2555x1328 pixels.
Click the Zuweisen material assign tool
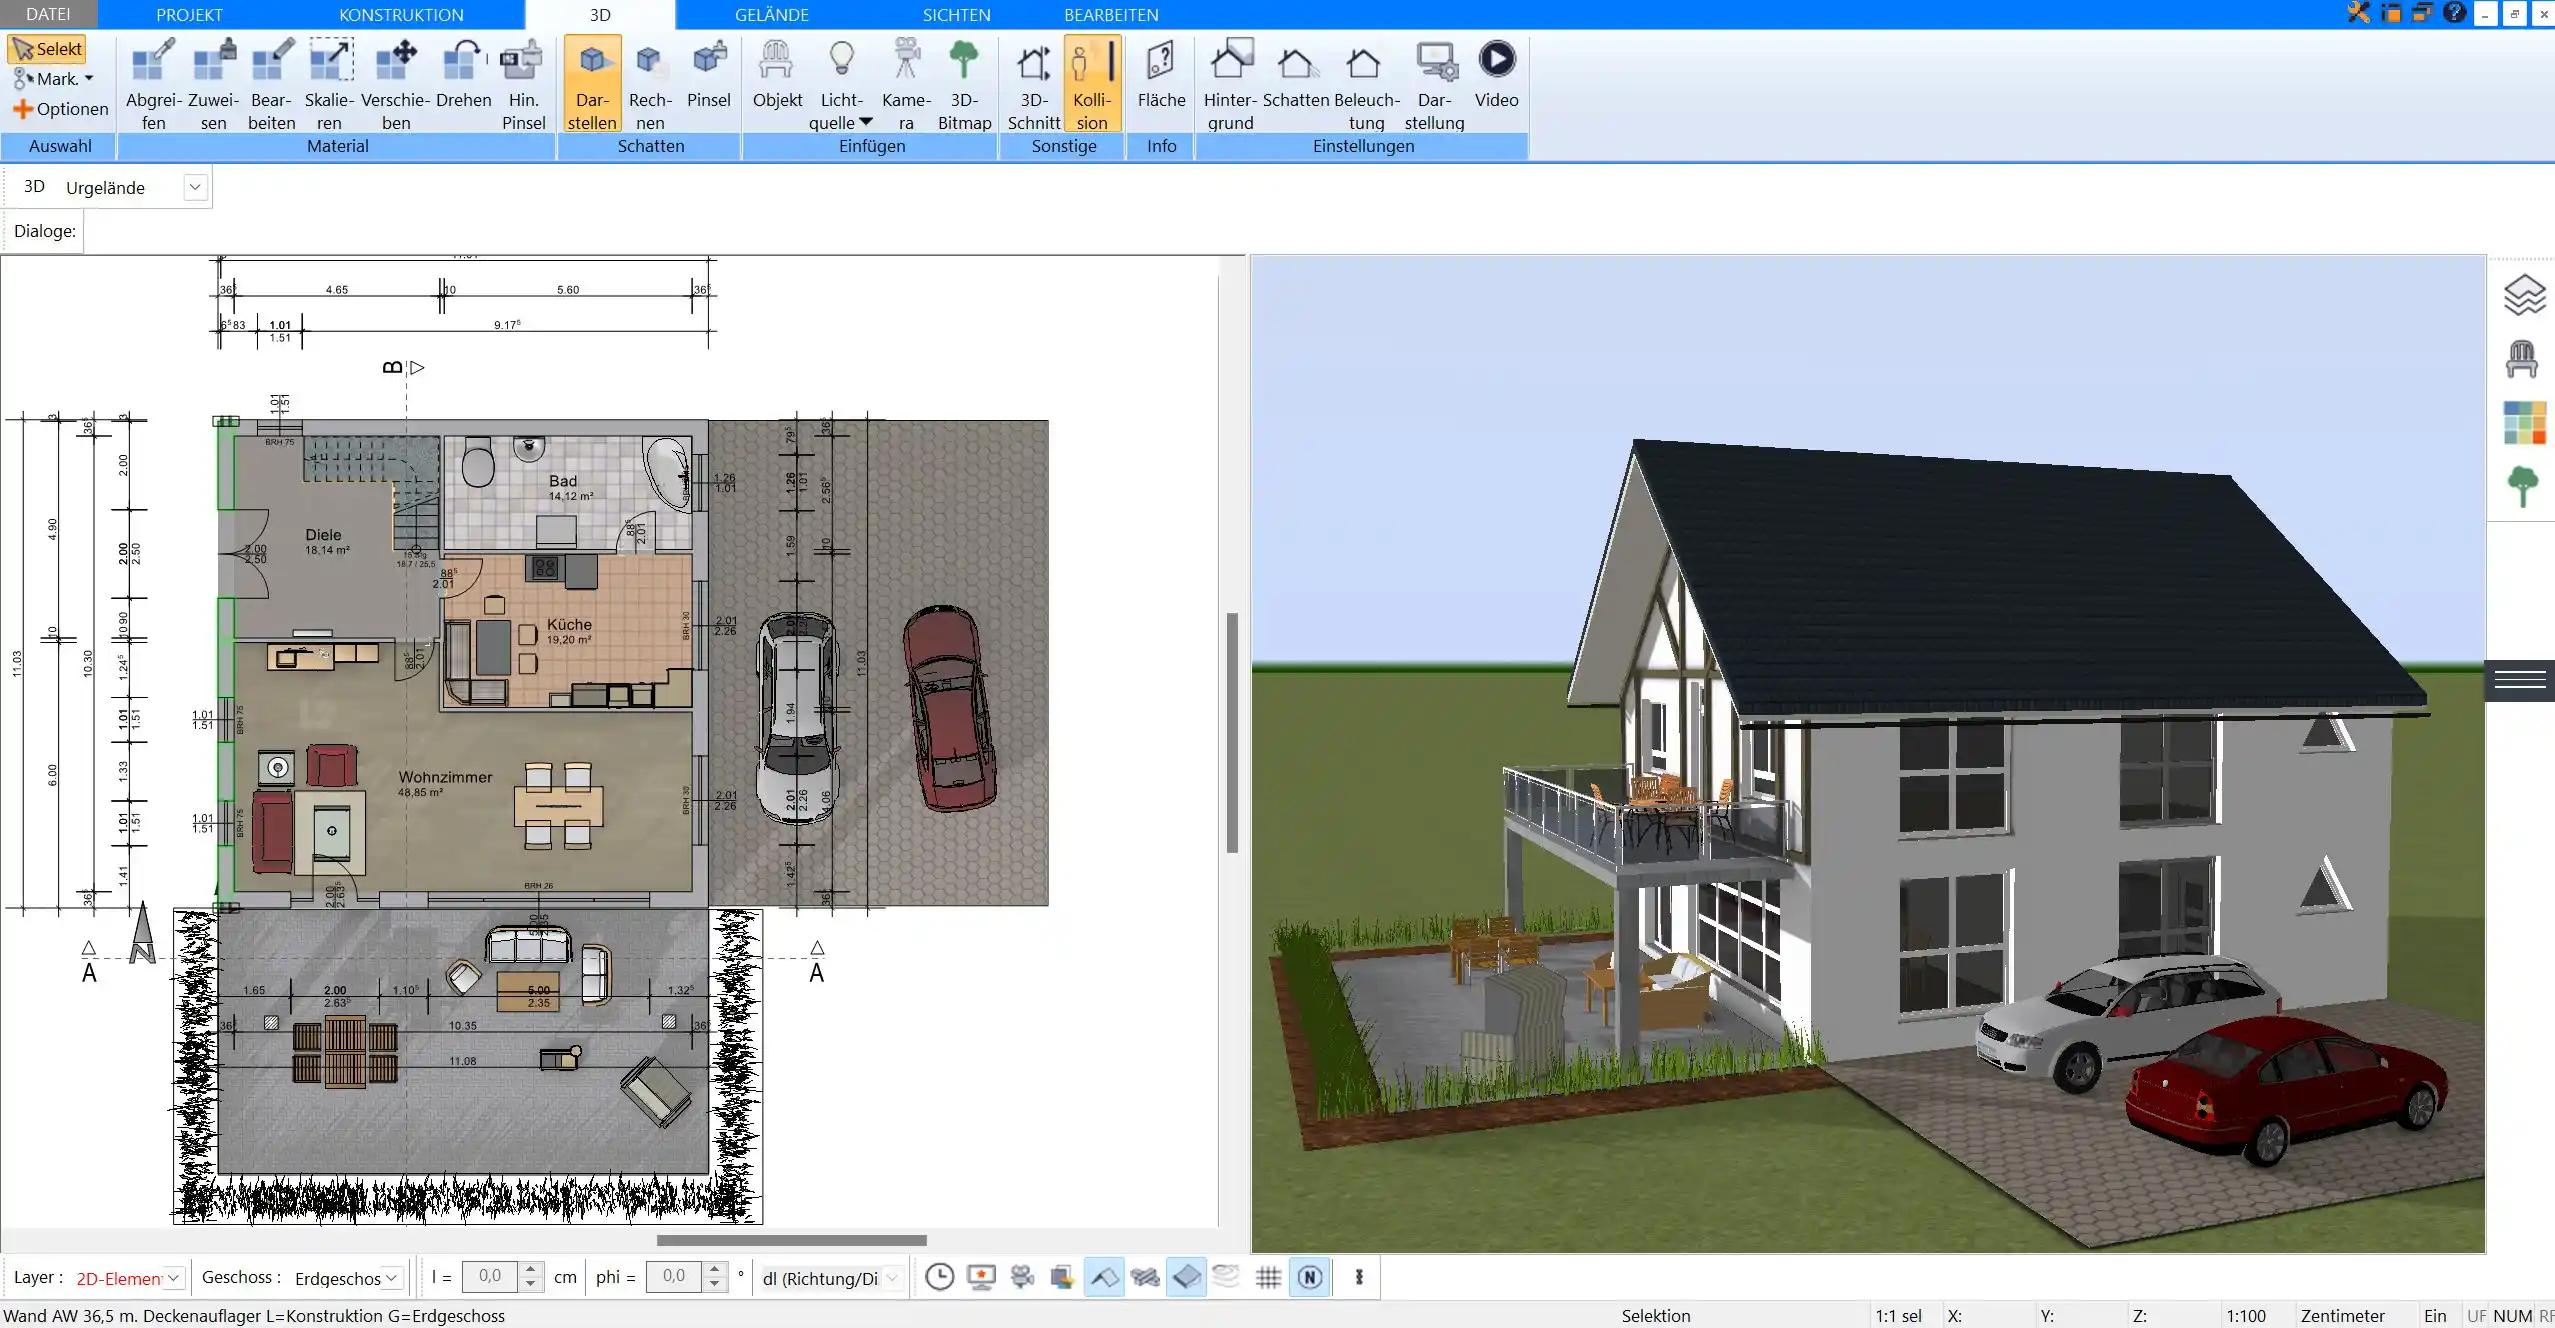click(x=213, y=84)
